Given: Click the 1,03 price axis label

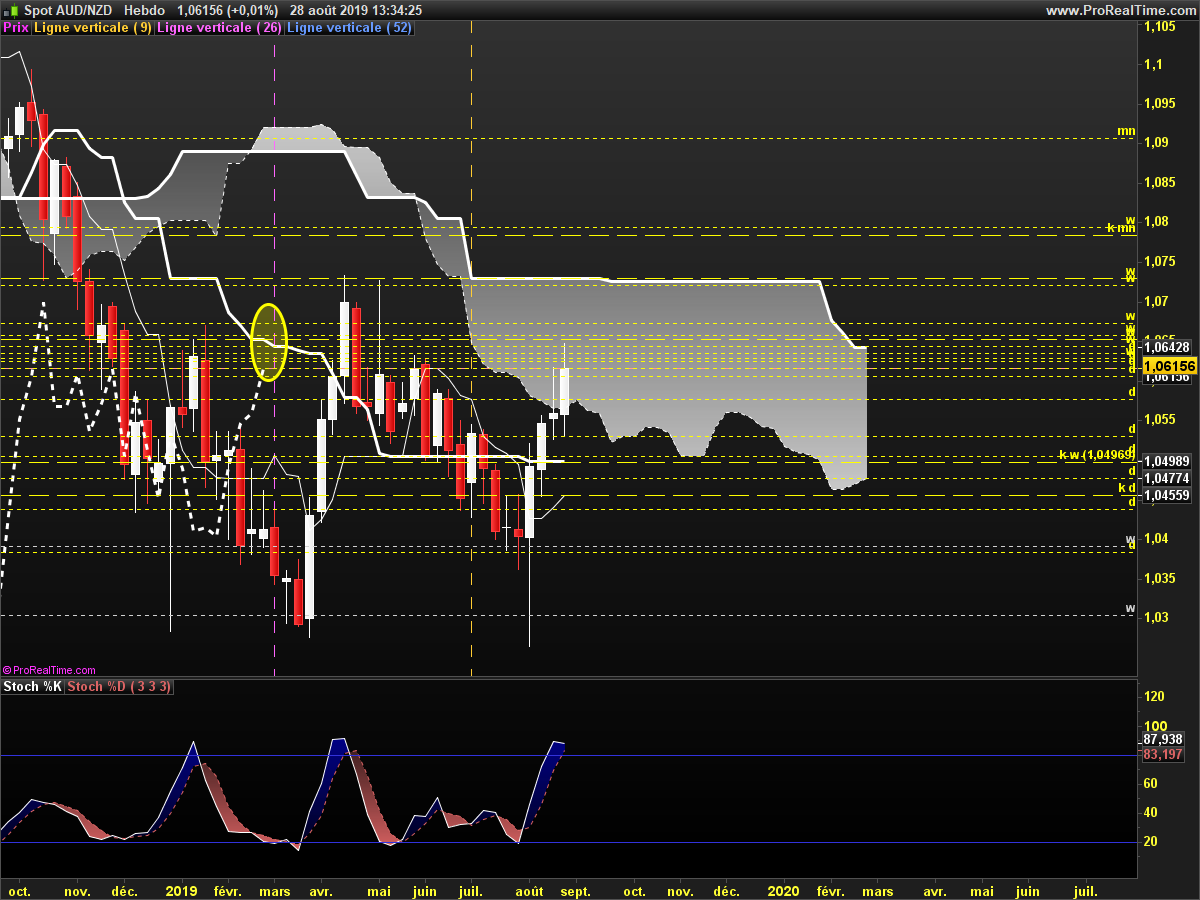Looking at the screenshot, I should [x=1156, y=617].
